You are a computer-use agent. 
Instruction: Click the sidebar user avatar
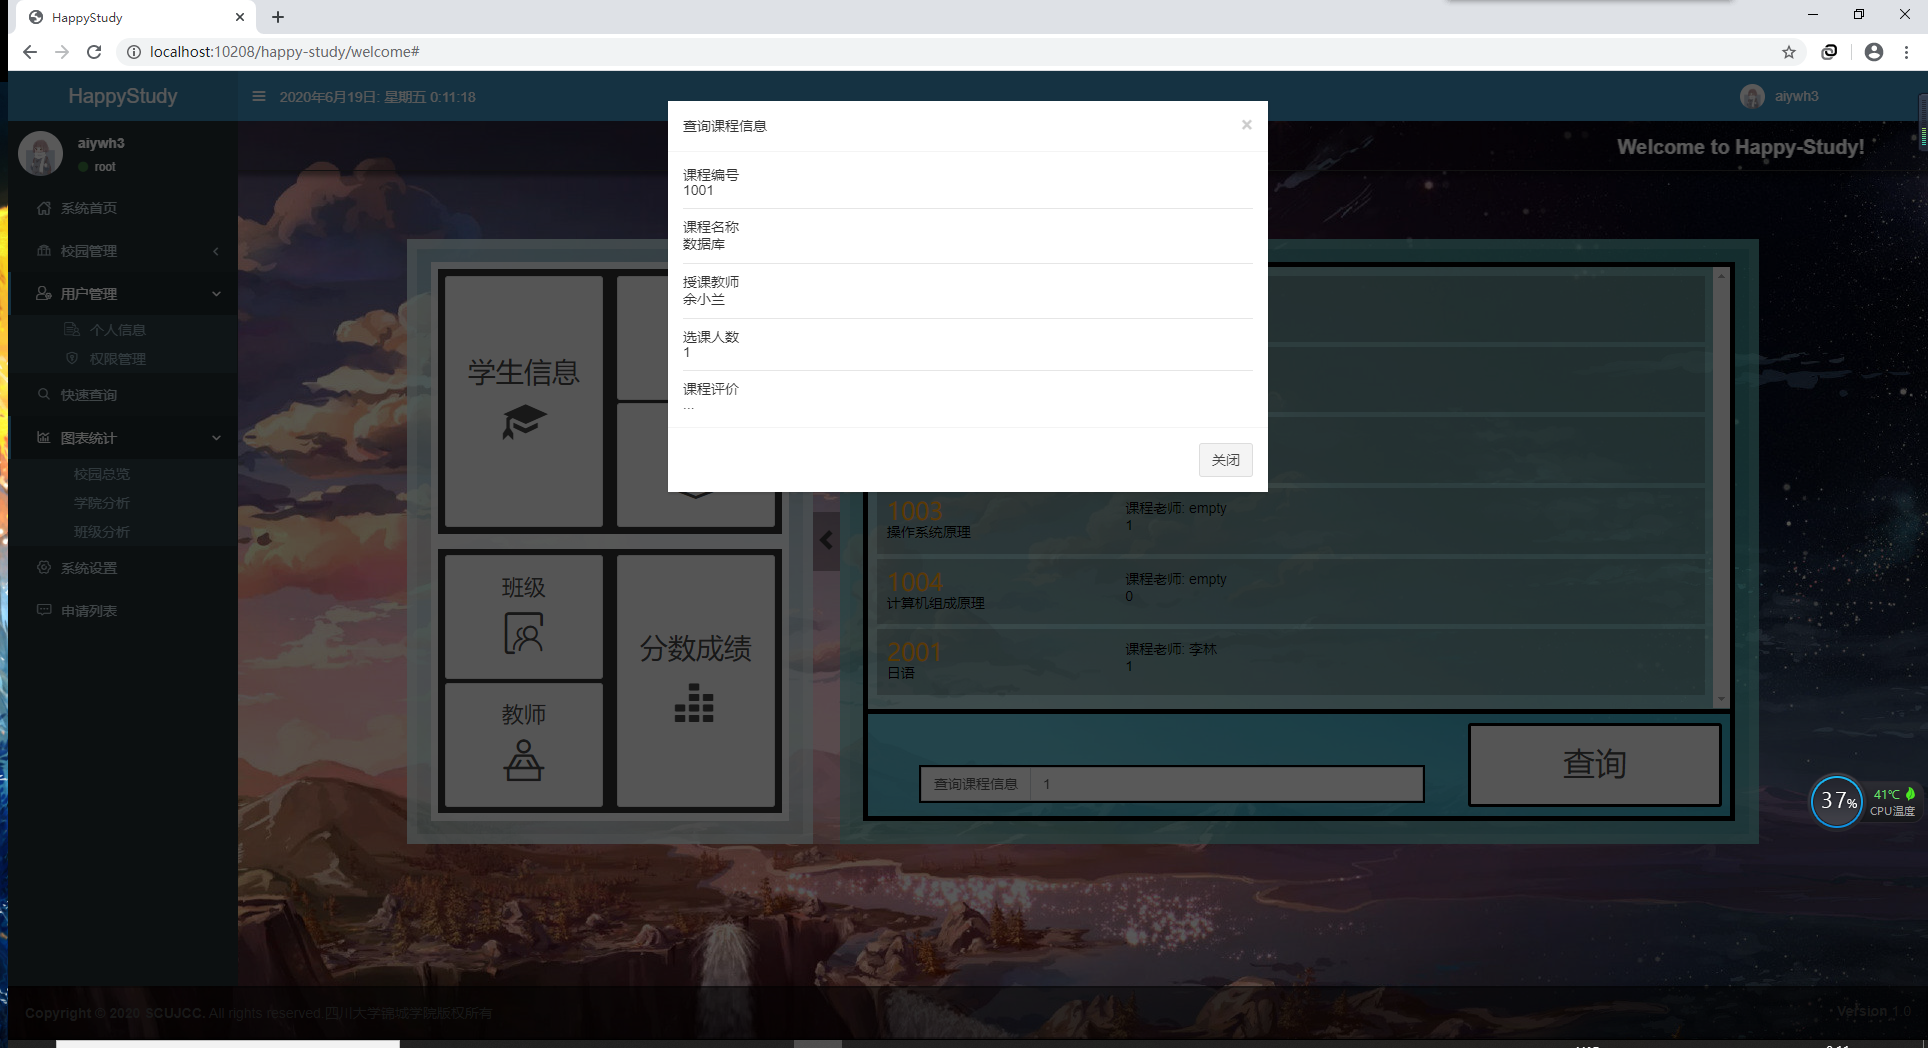click(x=41, y=153)
